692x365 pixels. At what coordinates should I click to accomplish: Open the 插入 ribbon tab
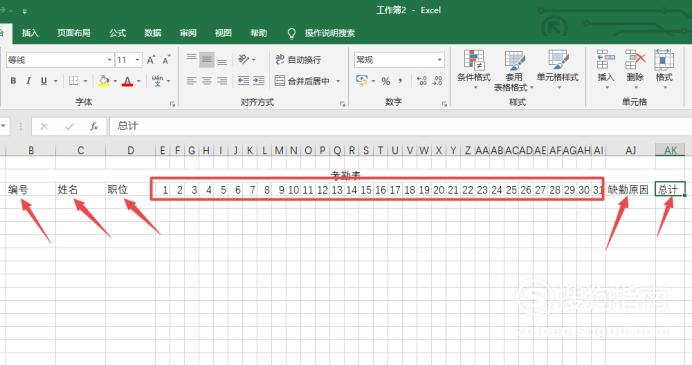[30, 33]
